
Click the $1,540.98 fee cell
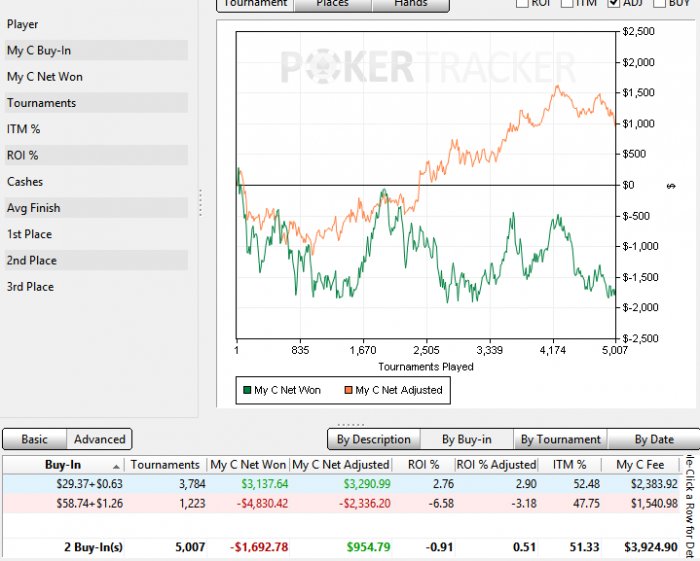[654, 503]
